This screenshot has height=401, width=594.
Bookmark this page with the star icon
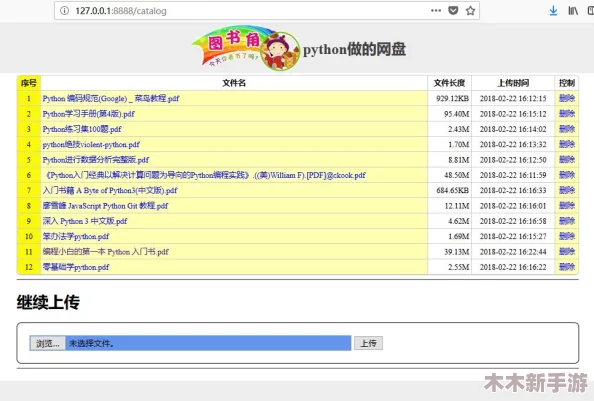pyautogui.click(x=470, y=11)
